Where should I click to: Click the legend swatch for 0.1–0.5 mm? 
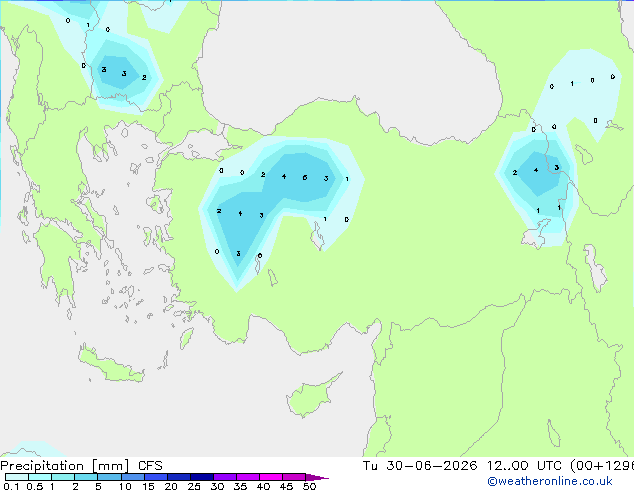point(17,477)
